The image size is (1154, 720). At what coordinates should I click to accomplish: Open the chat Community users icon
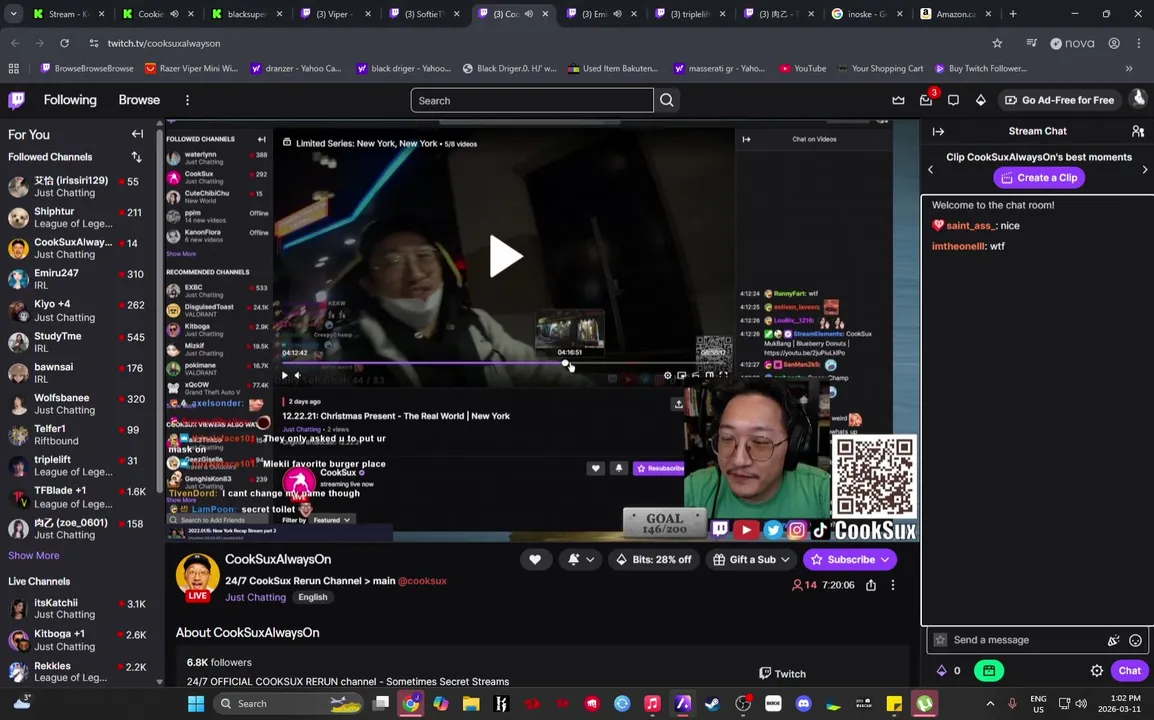pyautogui.click(x=1137, y=132)
